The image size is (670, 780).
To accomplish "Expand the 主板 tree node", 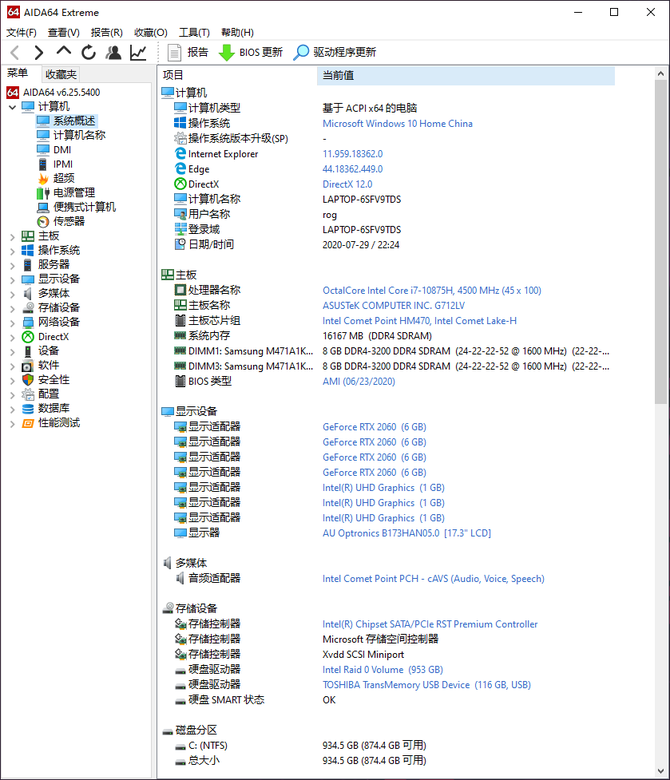I will click(12, 236).
